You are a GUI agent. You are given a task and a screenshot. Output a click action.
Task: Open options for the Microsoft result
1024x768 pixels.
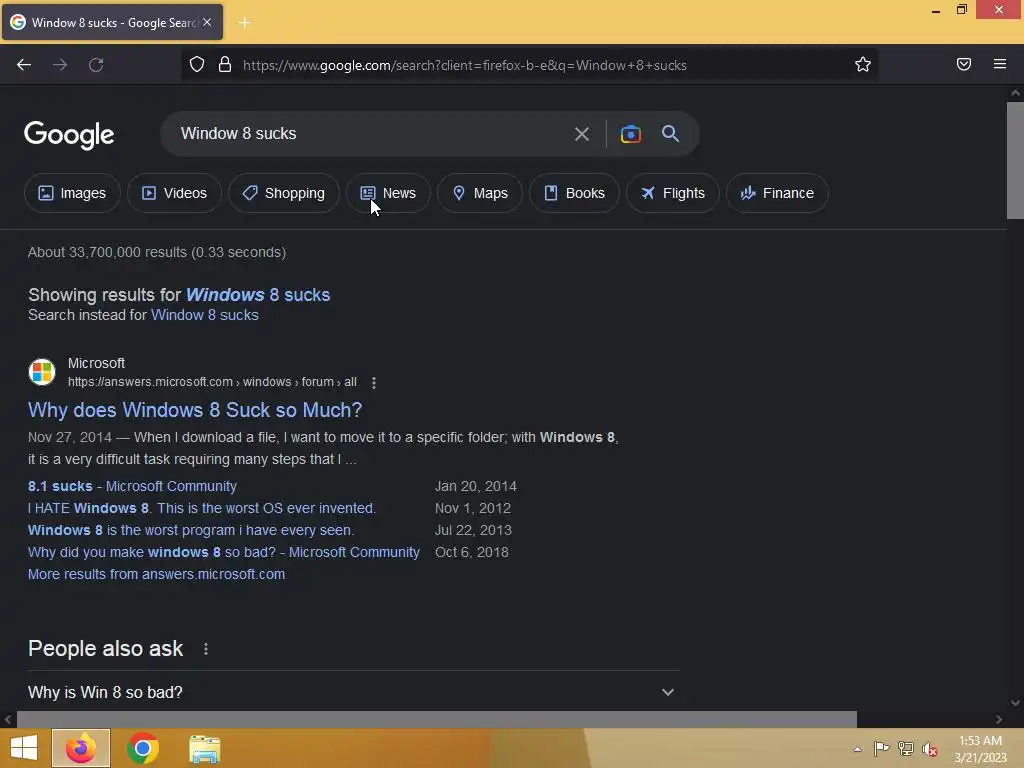click(x=374, y=383)
